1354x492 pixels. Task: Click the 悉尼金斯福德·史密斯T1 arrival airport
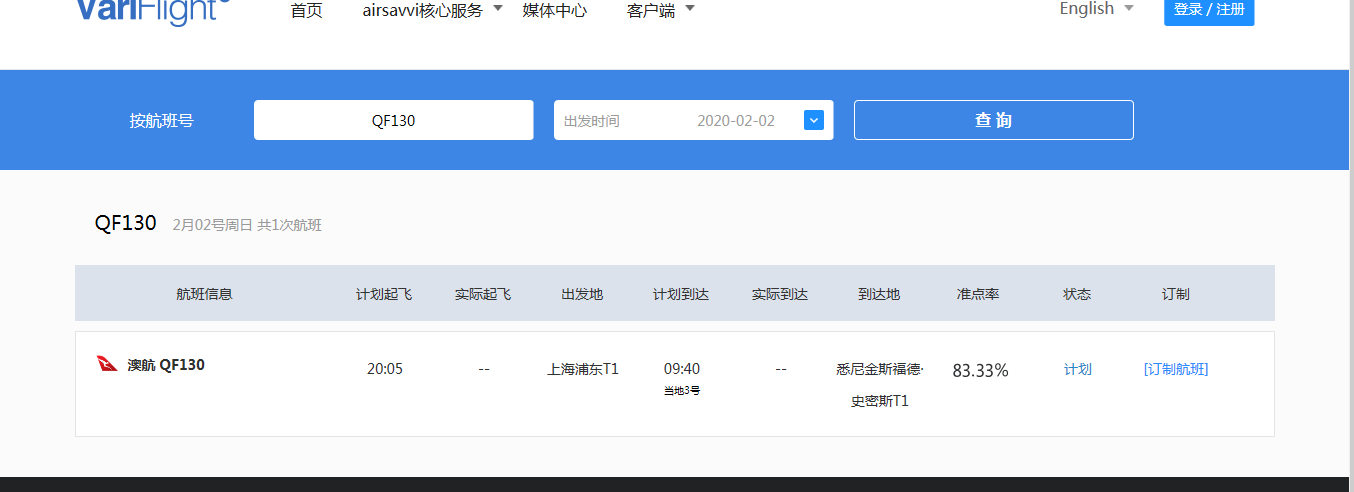click(880, 385)
